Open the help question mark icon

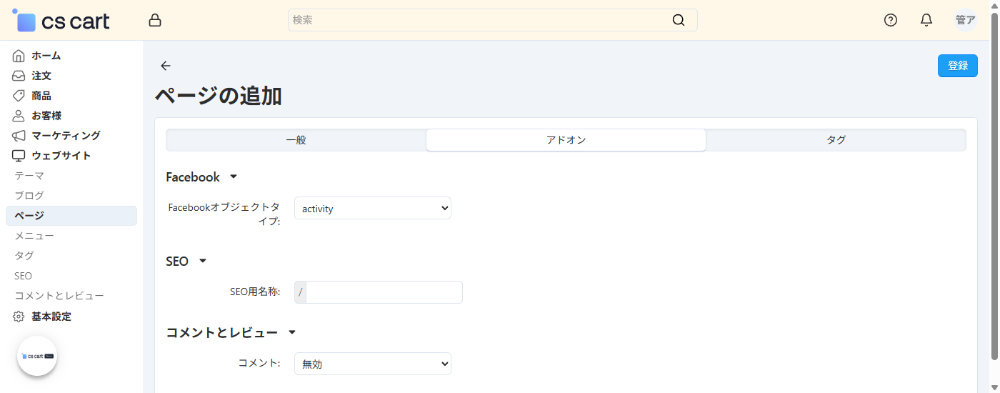click(x=890, y=20)
